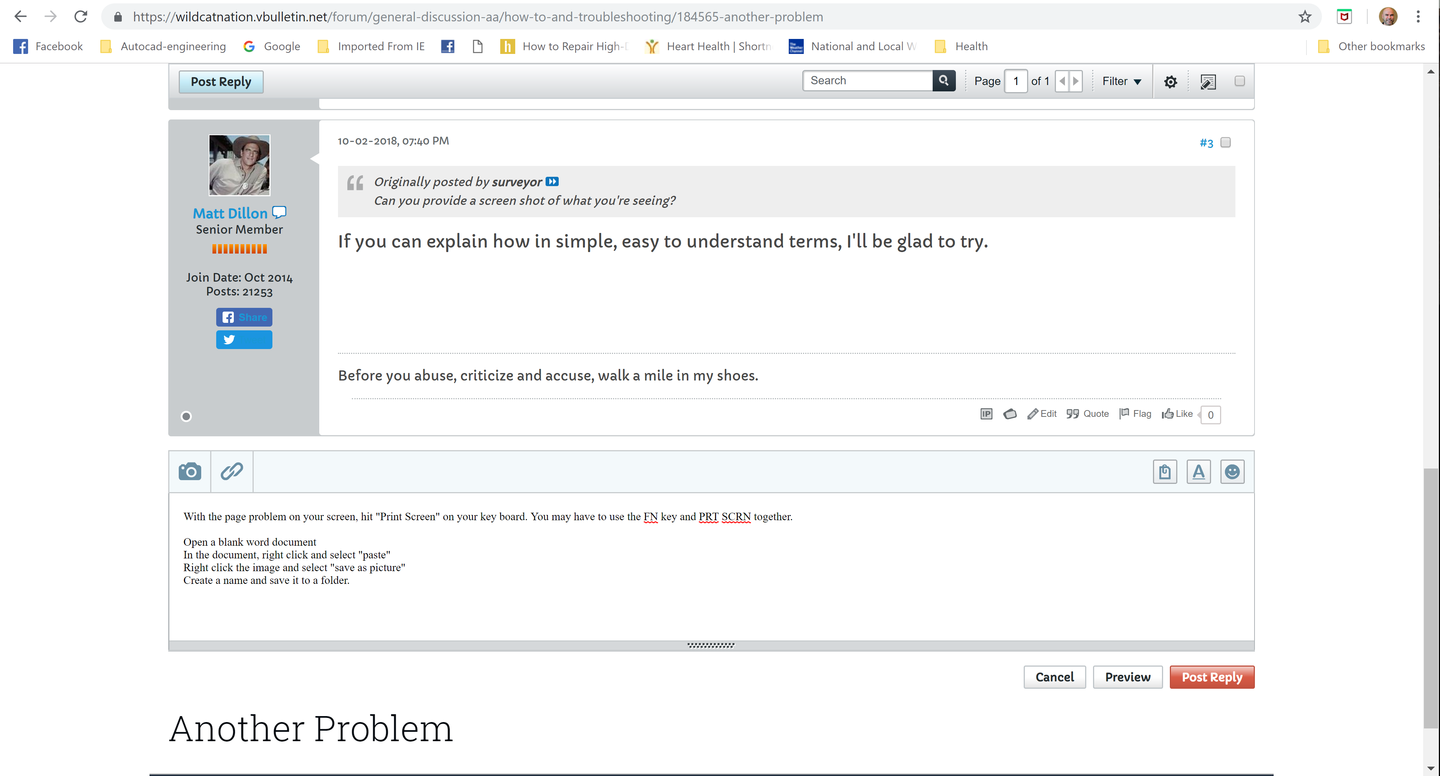
Task: Toggle select-all checkbox in thread toolbar
Action: (1239, 81)
